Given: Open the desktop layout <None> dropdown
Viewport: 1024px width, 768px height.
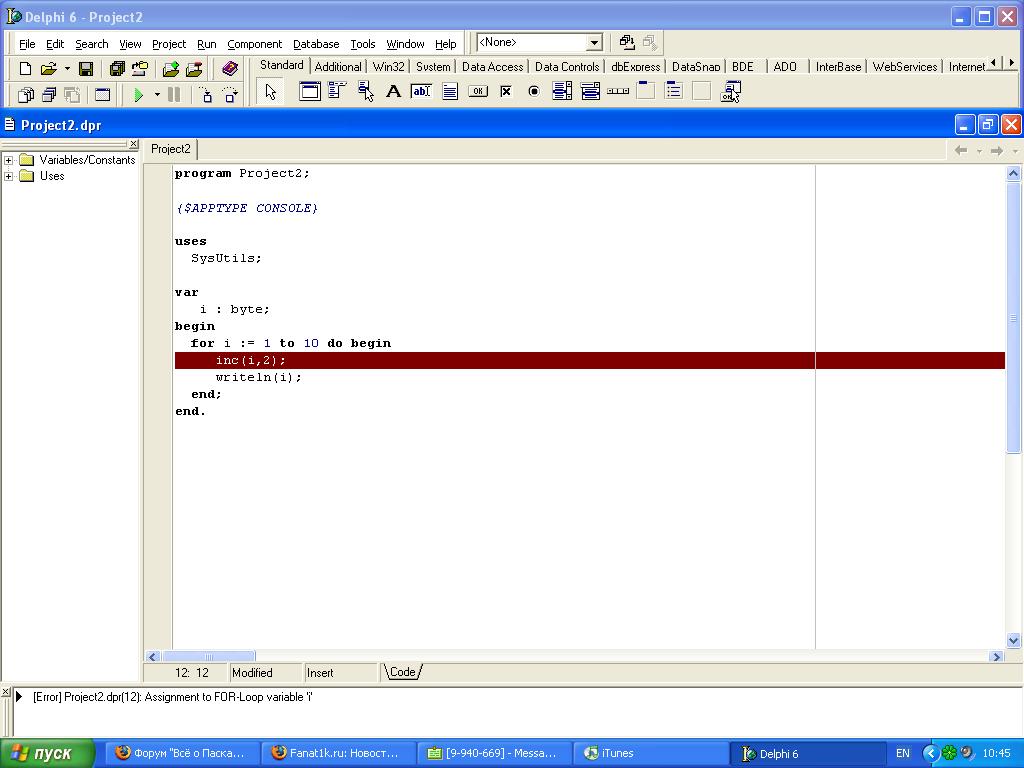Looking at the screenshot, I should [x=594, y=42].
